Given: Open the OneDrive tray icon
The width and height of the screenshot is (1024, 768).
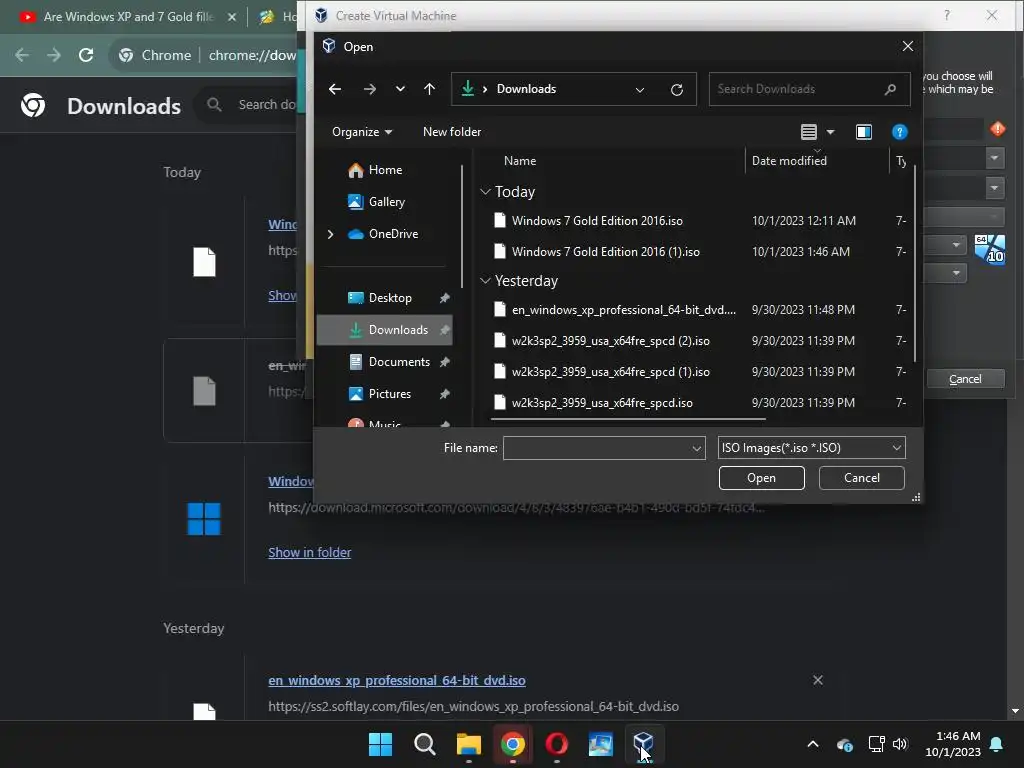Looking at the screenshot, I should coord(844,744).
